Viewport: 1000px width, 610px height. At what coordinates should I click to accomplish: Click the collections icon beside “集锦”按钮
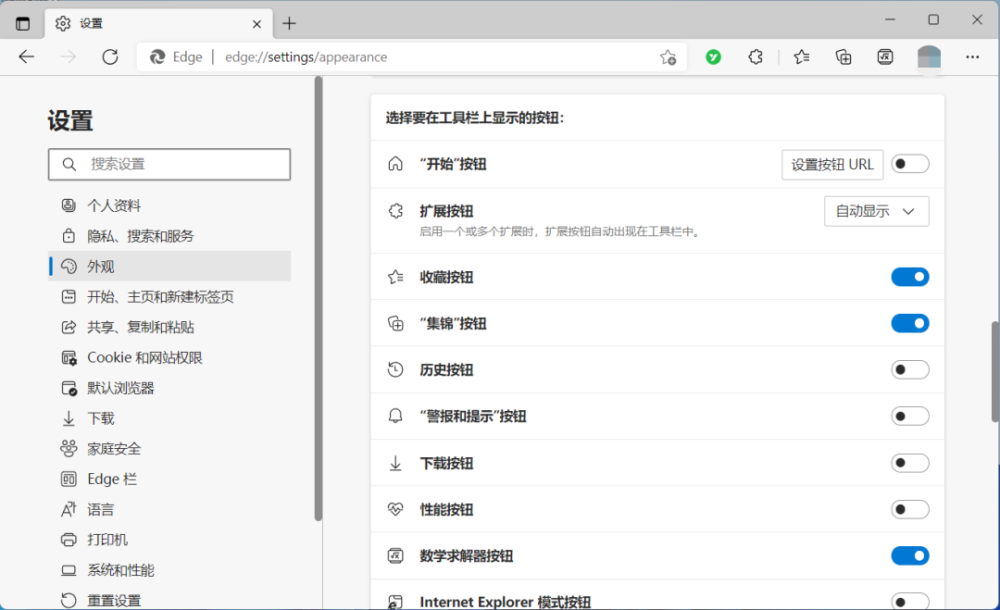[395, 324]
